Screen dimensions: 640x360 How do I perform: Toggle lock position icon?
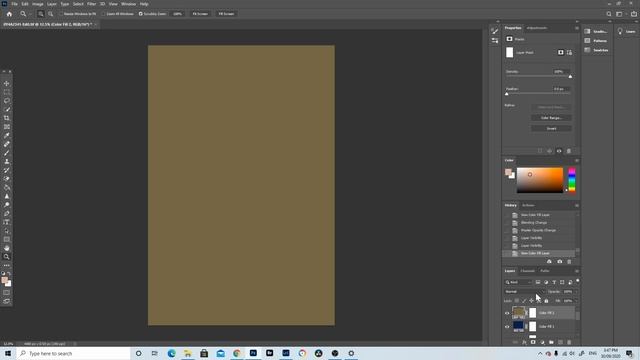[x=531, y=301]
